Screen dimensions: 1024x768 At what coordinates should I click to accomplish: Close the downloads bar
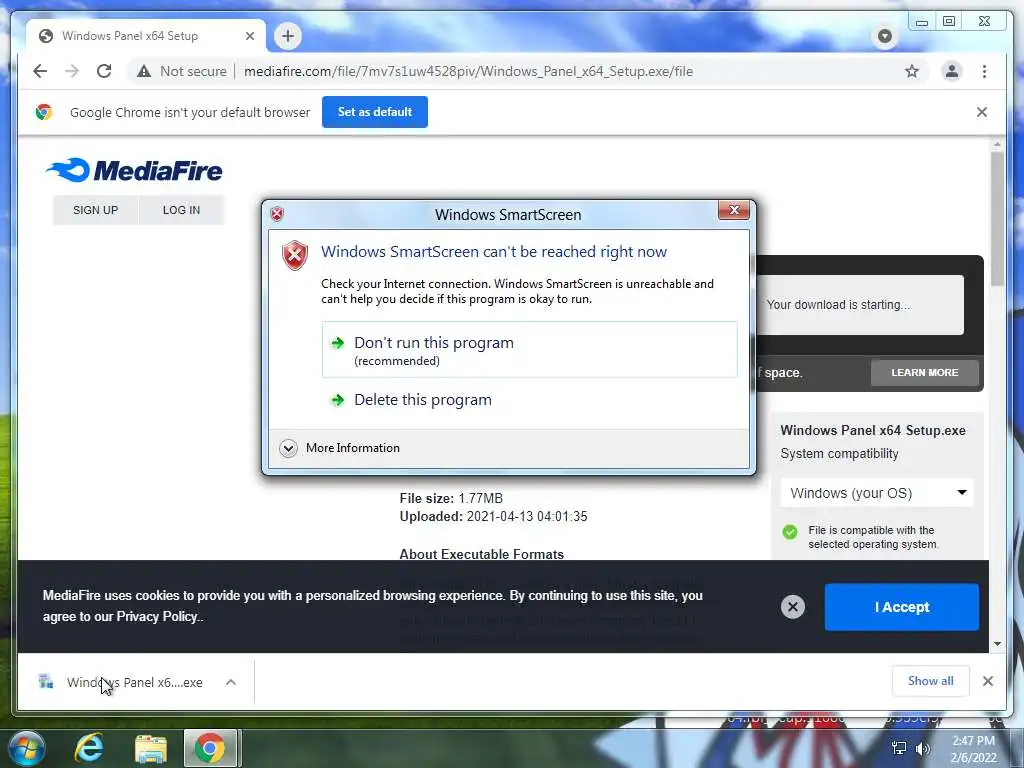pyautogui.click(x=987, y=681)
